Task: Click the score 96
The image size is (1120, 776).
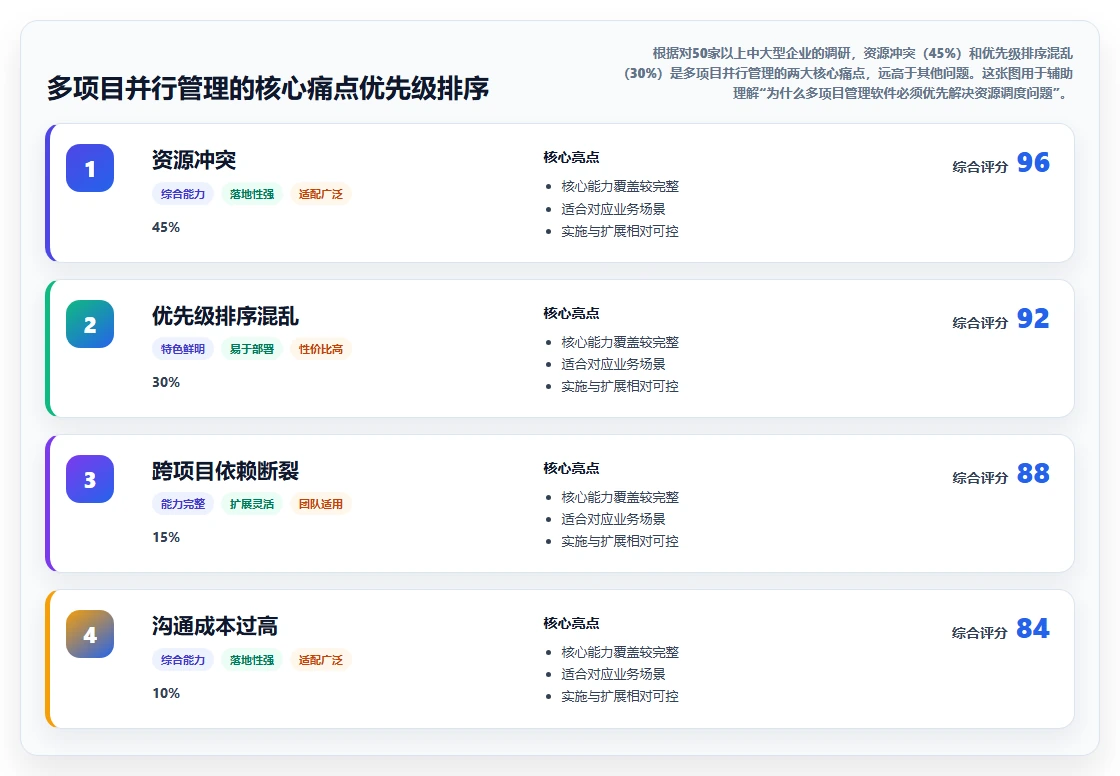Action: click(x=1033, y=163)
